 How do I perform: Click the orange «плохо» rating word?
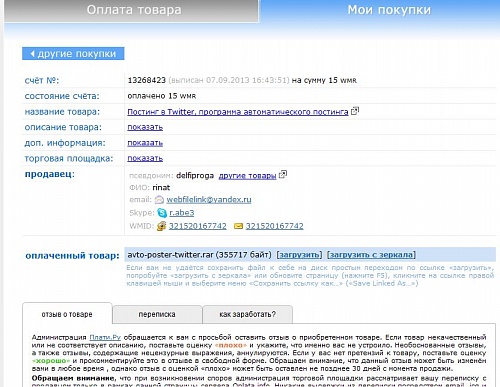231,345
